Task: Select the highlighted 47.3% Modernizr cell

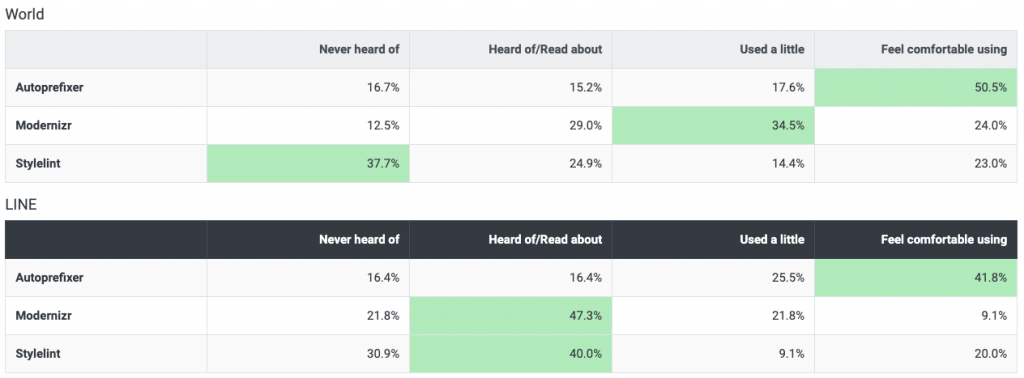Action: 511,315
